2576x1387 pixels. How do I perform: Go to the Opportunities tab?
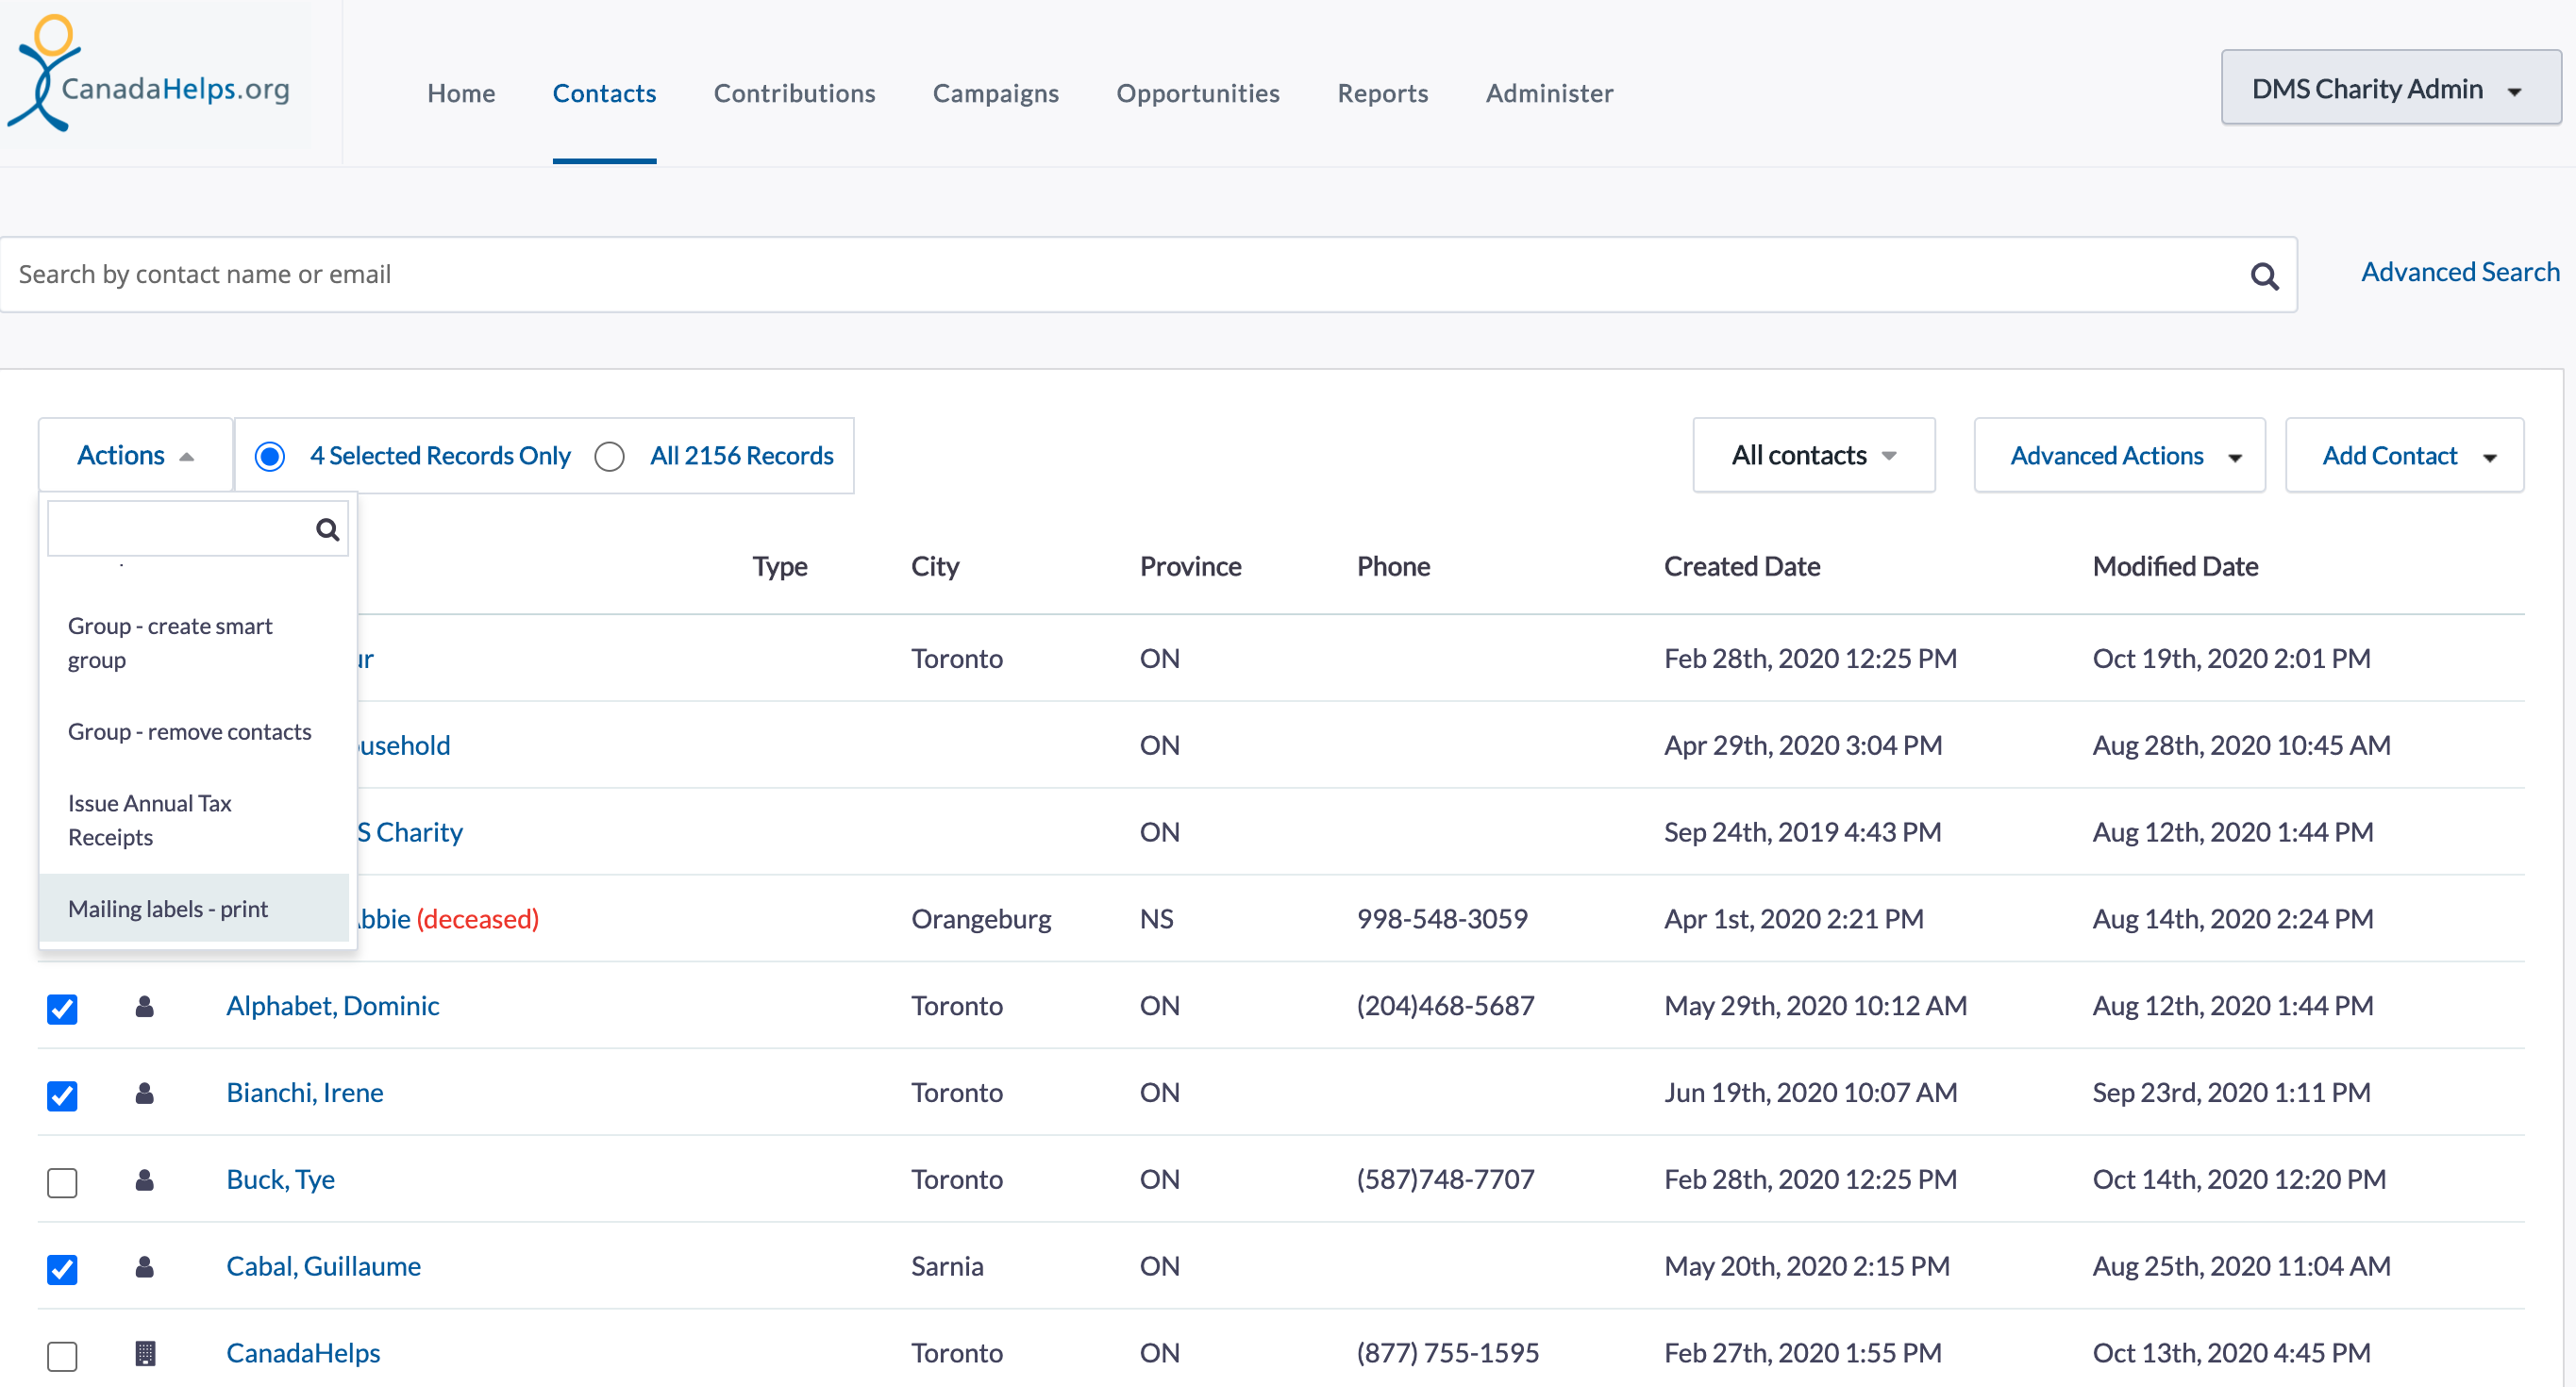pos(1197,93)
